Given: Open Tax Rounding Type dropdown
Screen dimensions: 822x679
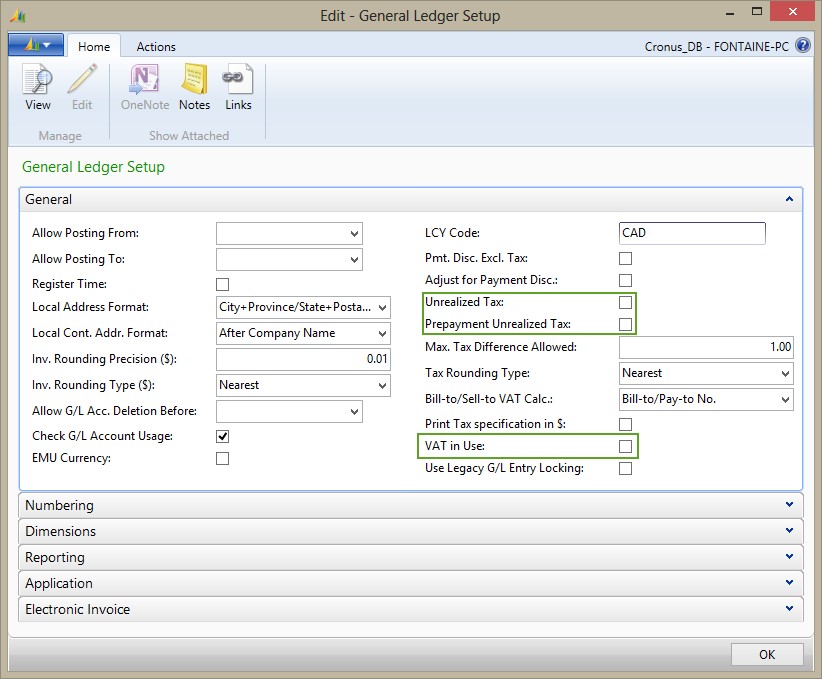Looking at the screenshot, I should point(785,374).
